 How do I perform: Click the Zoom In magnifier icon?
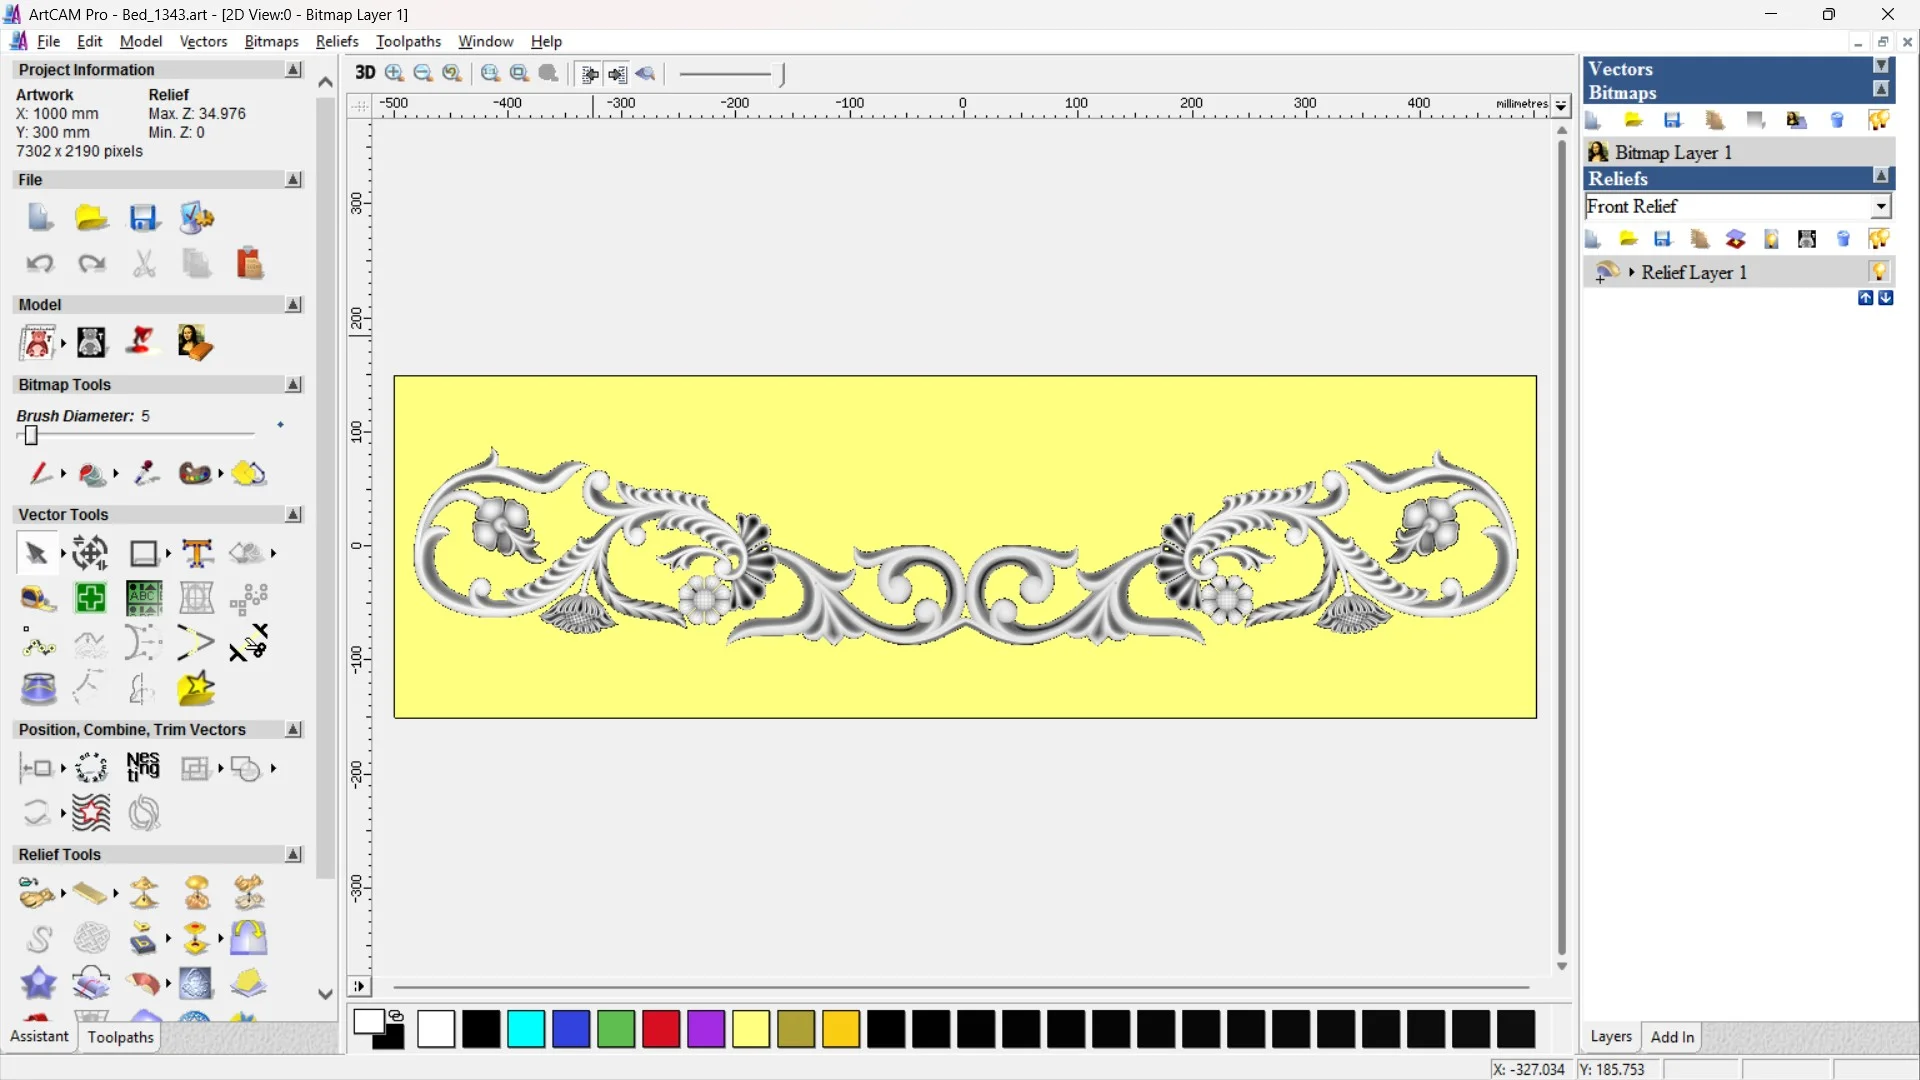coord(394,73)
